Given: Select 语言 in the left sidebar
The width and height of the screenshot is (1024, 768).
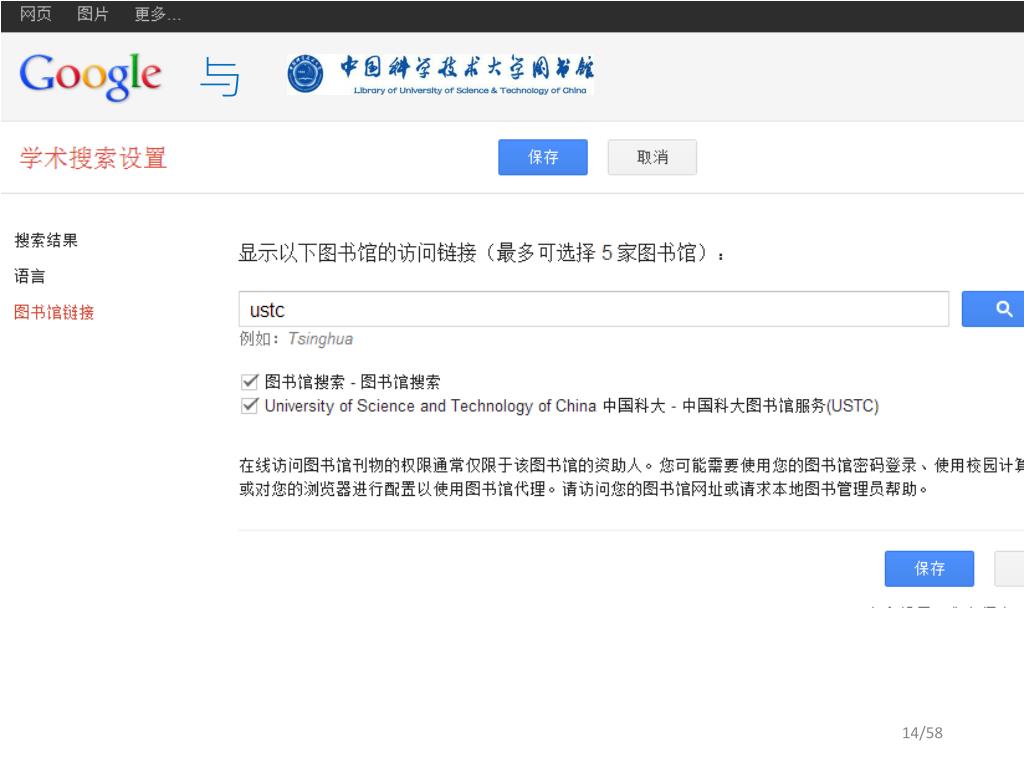Looking at the screenshot, I should (30, 276).
